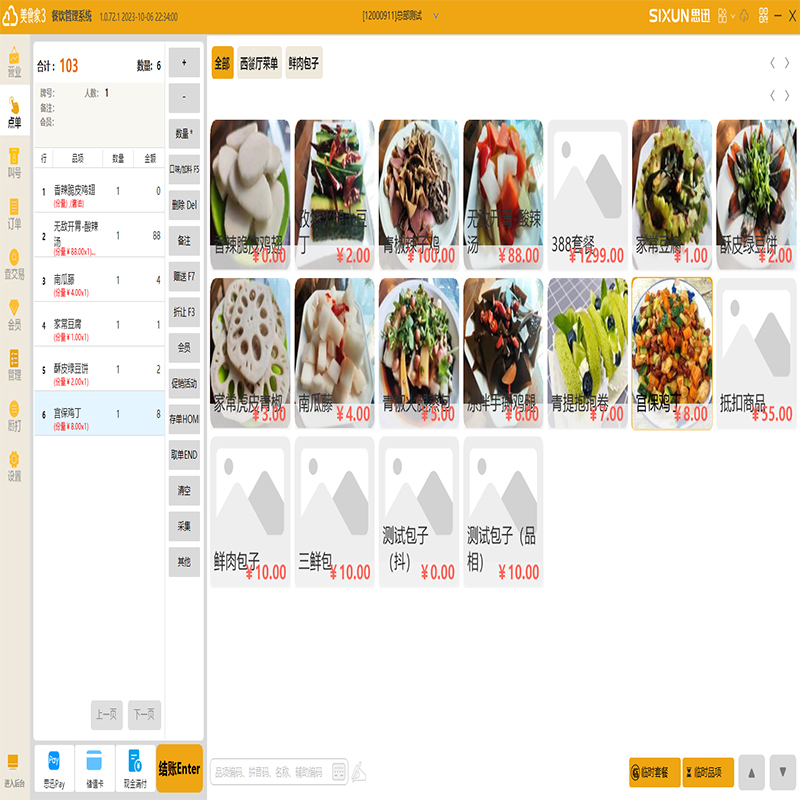Add the 青提泡泡卷 ¥7.00 dish
800x800 pixels.
coord(588,354)
